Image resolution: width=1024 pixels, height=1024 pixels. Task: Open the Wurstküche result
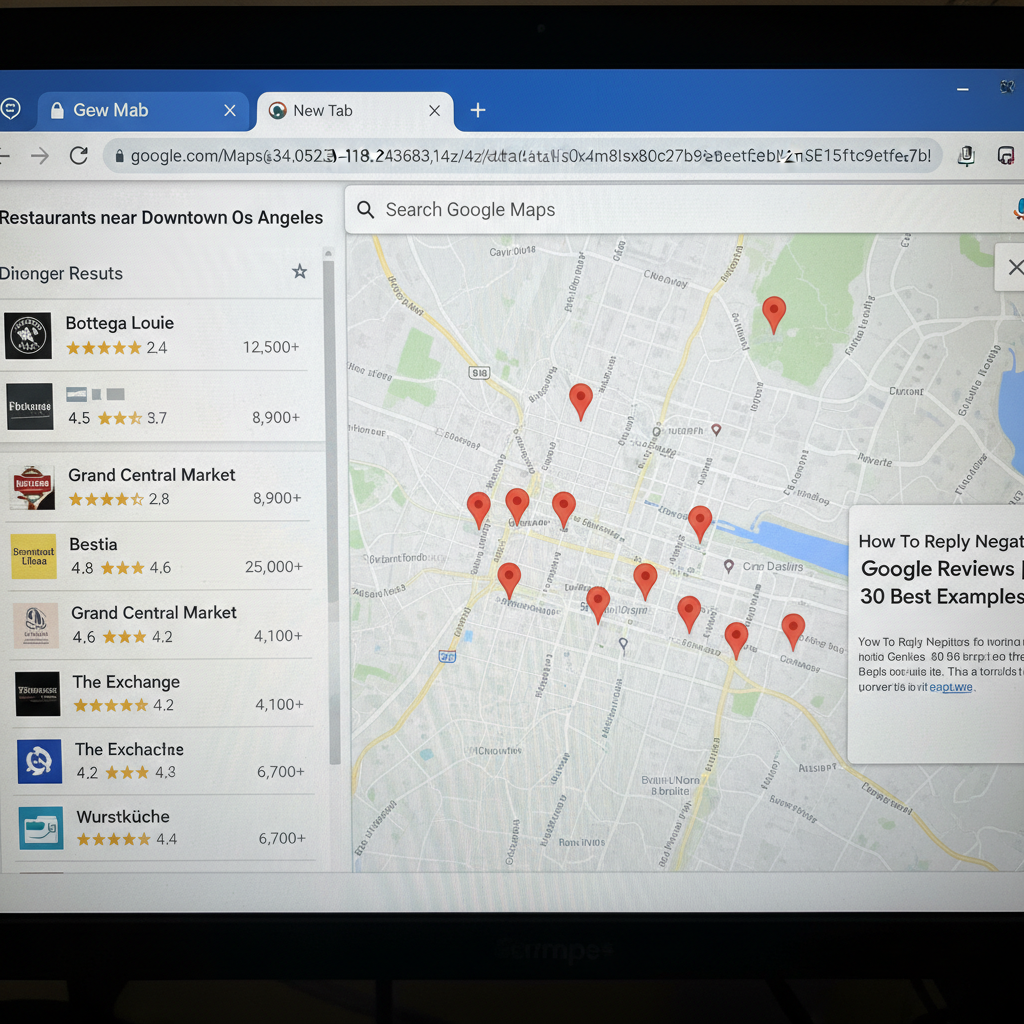coord(163,827)
